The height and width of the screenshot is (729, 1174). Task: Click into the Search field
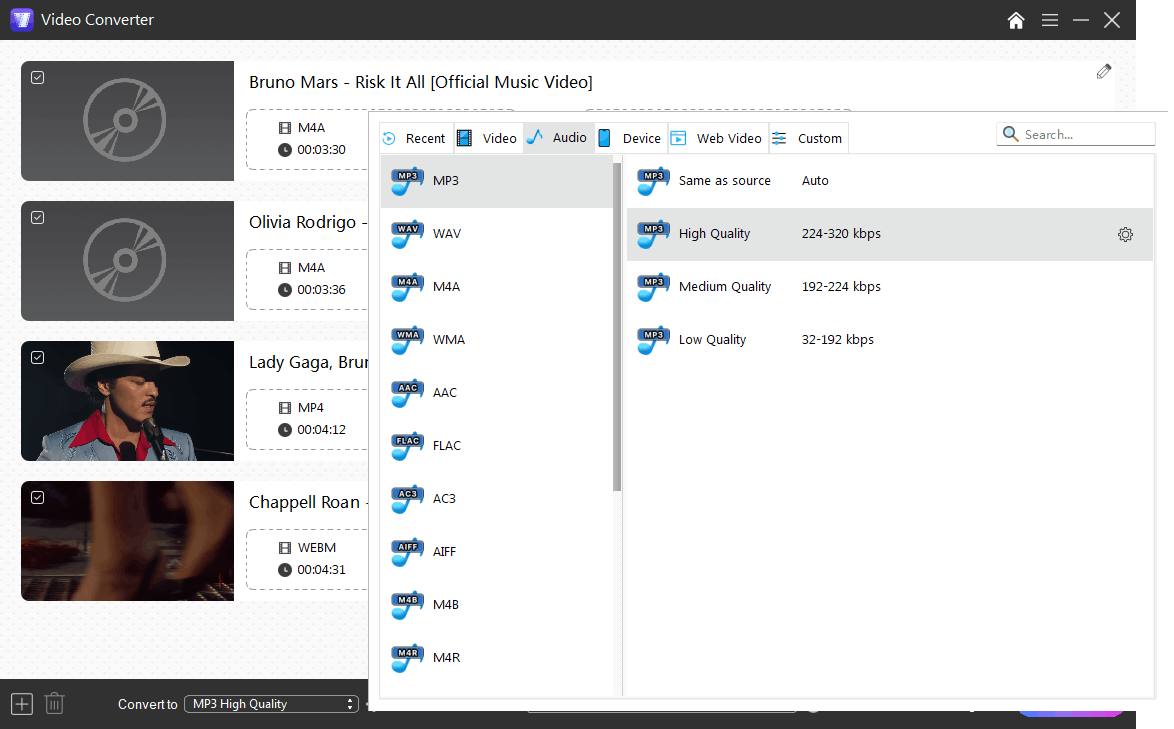[1076, 134]
